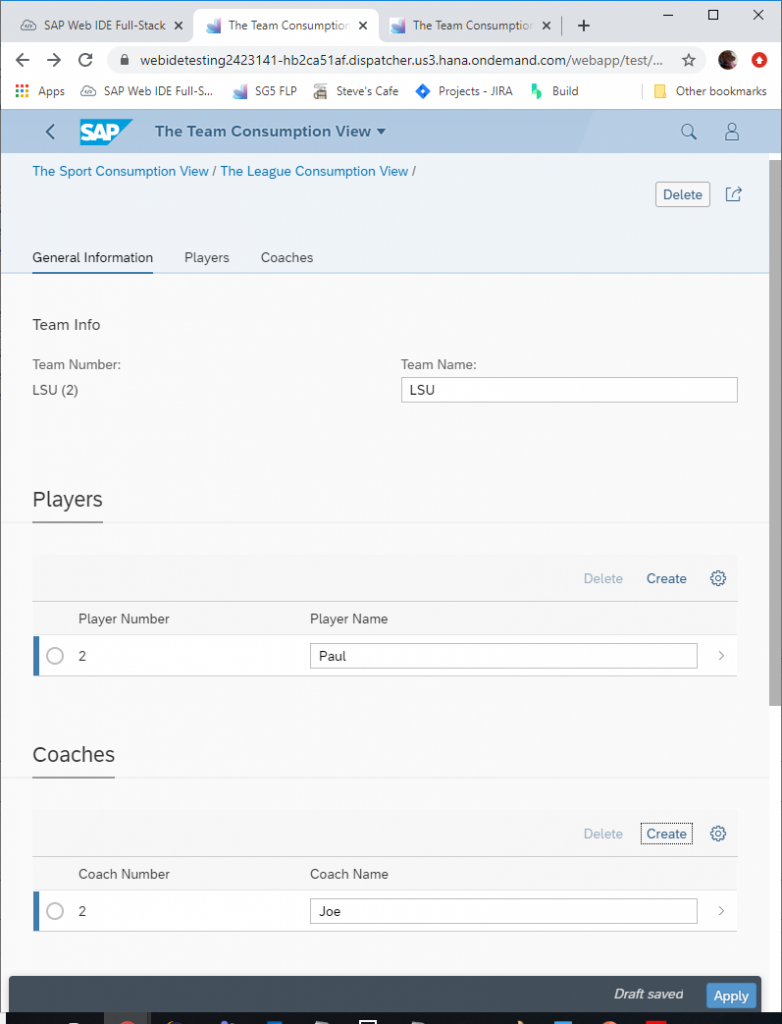
Task: Open Players table settings gear
Action: [718, 579]
